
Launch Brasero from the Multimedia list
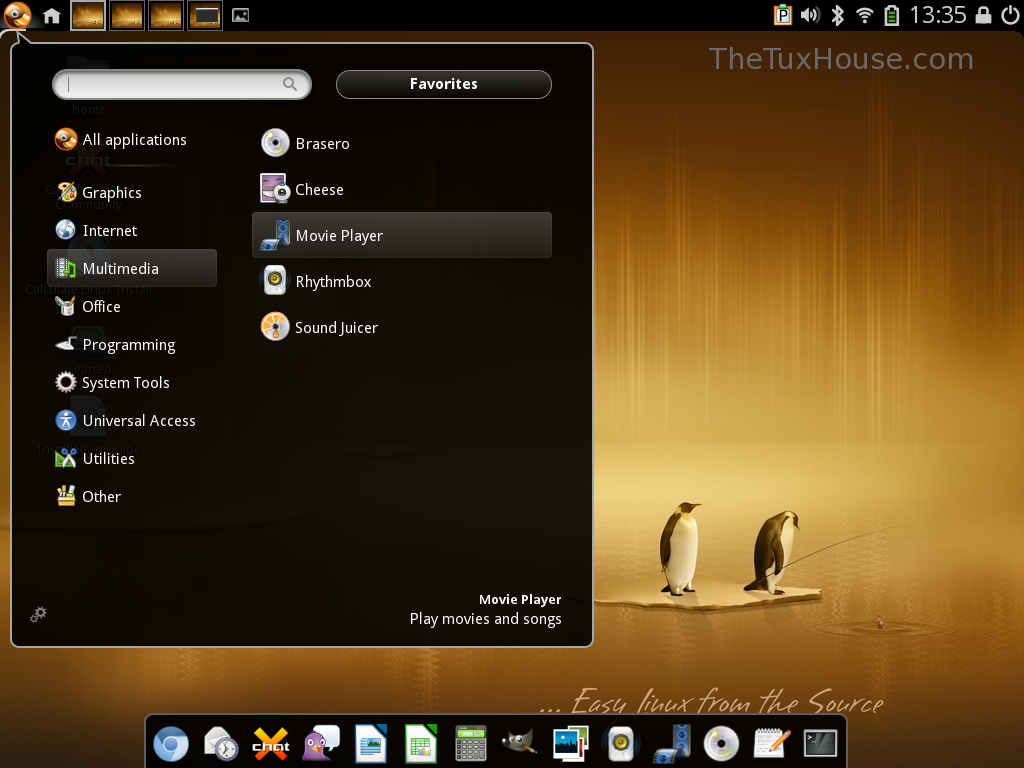point(322,144)
